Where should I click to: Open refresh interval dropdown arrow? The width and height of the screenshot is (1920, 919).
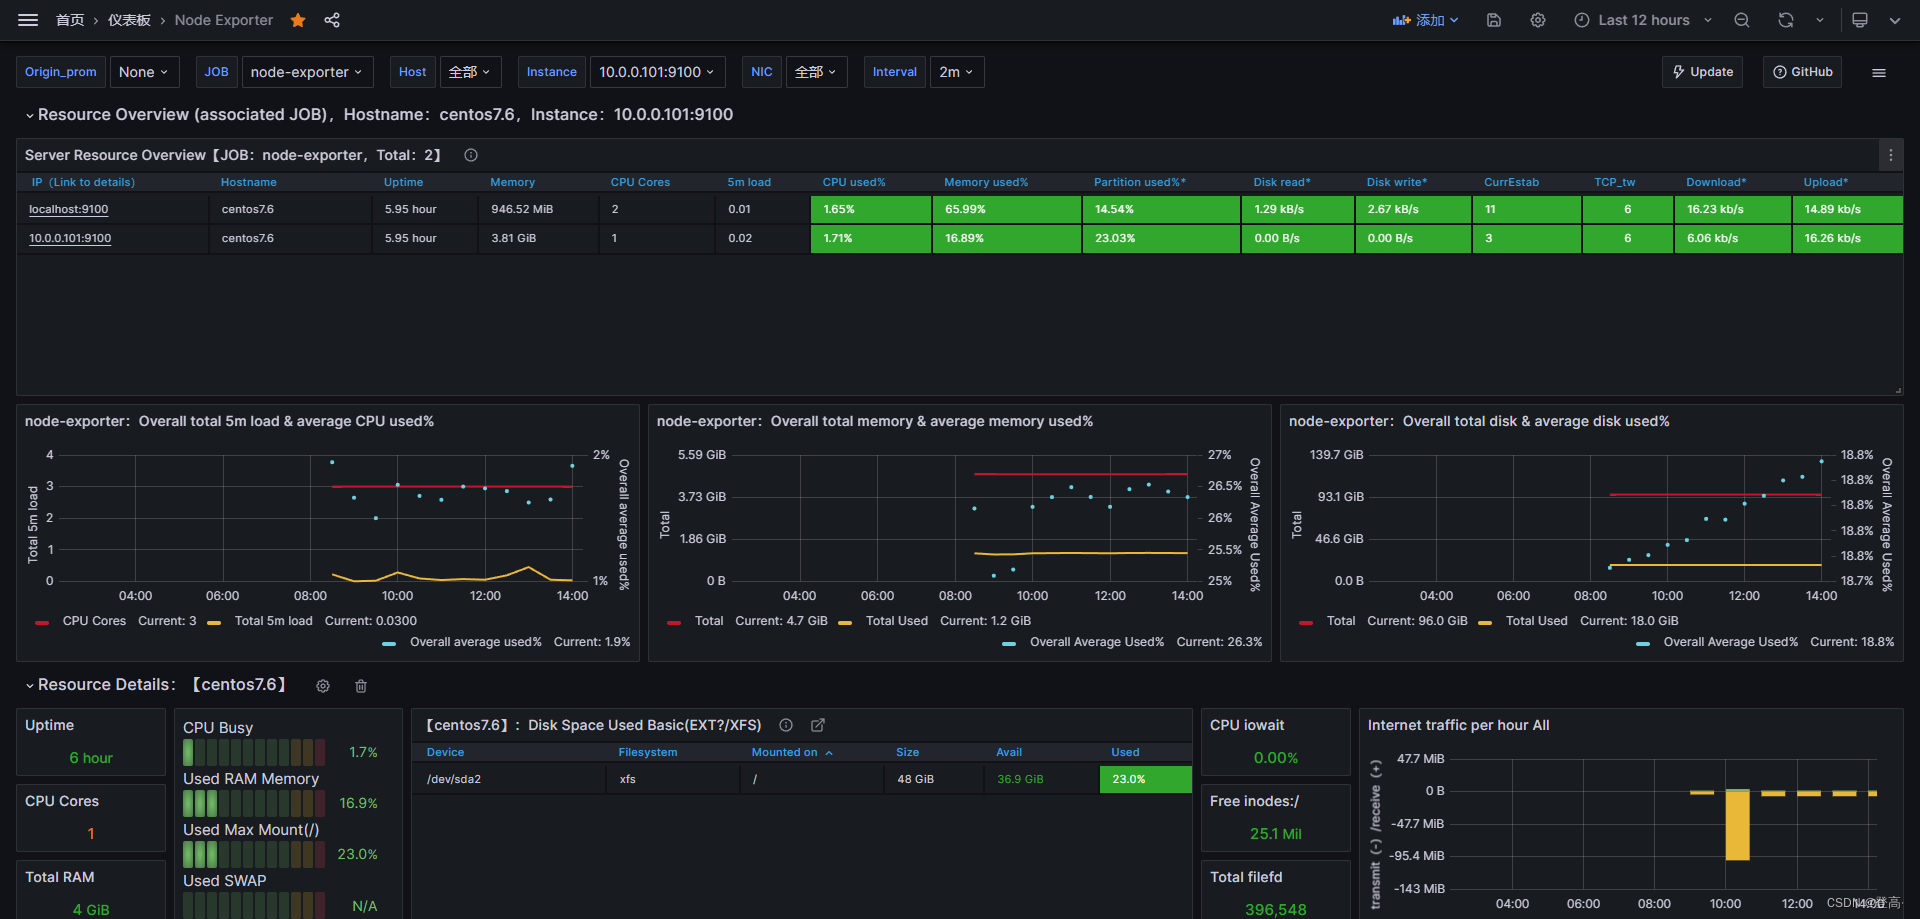1820,20
